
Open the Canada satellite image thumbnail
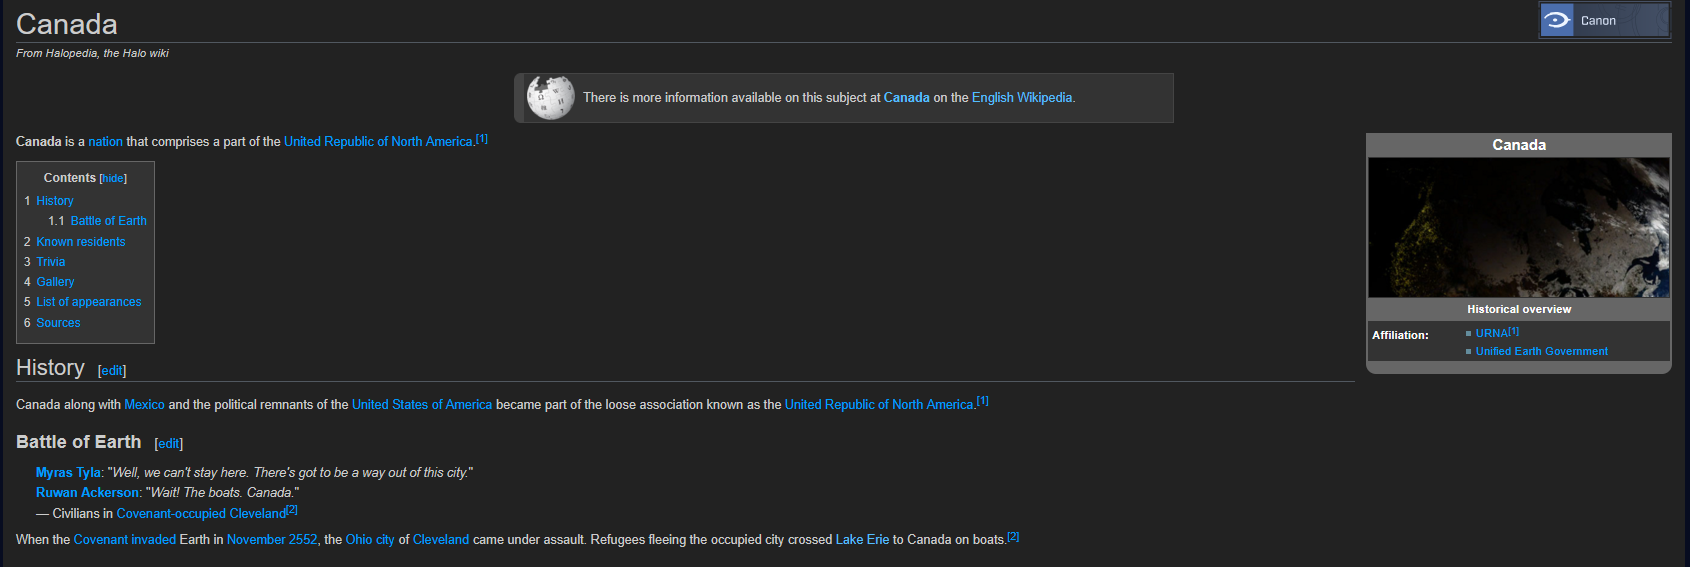[1518, 227]
